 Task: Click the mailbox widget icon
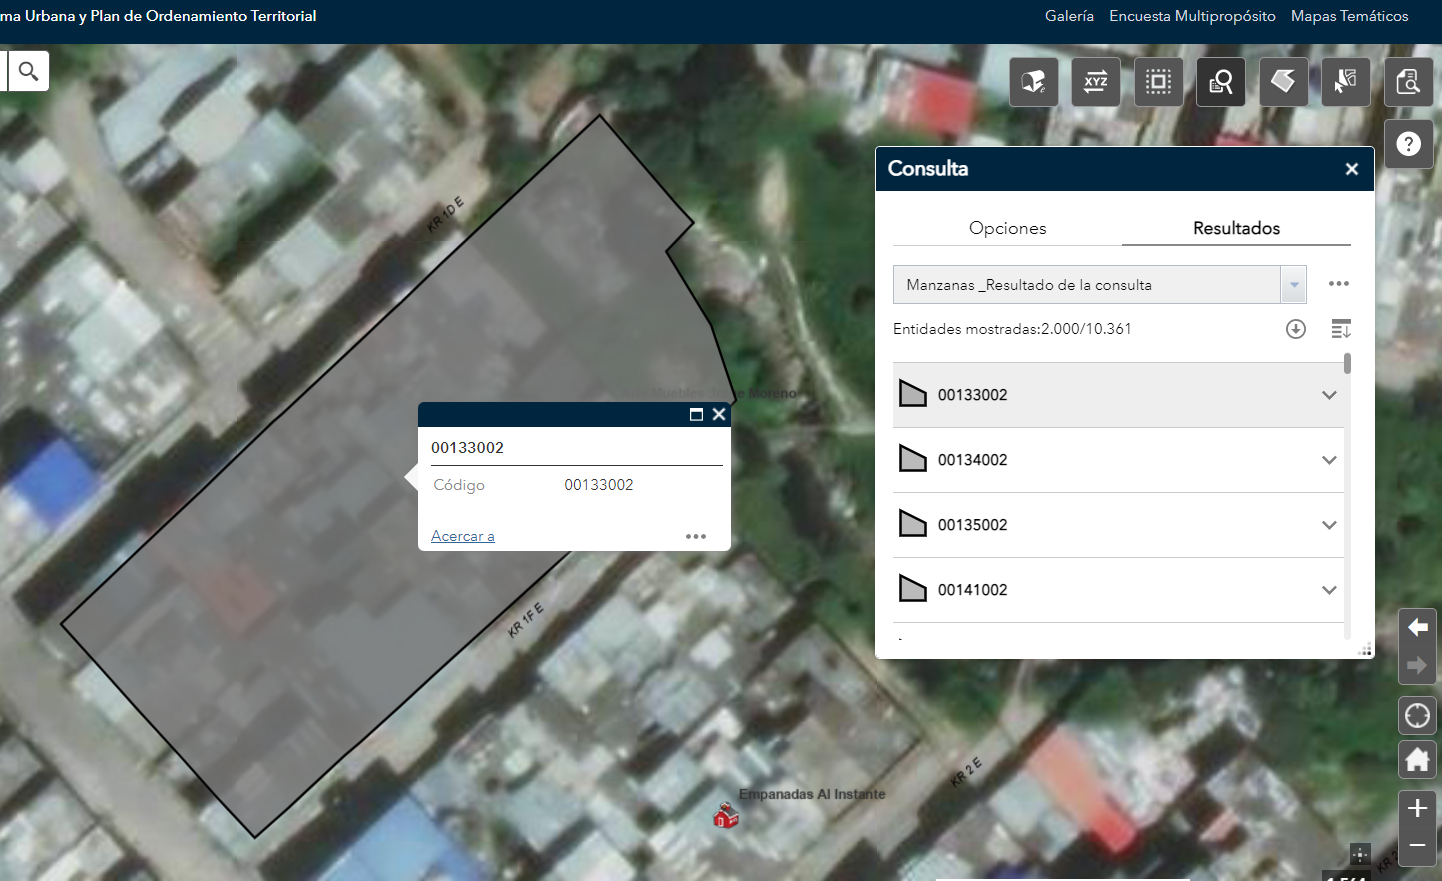(1033, 82)
